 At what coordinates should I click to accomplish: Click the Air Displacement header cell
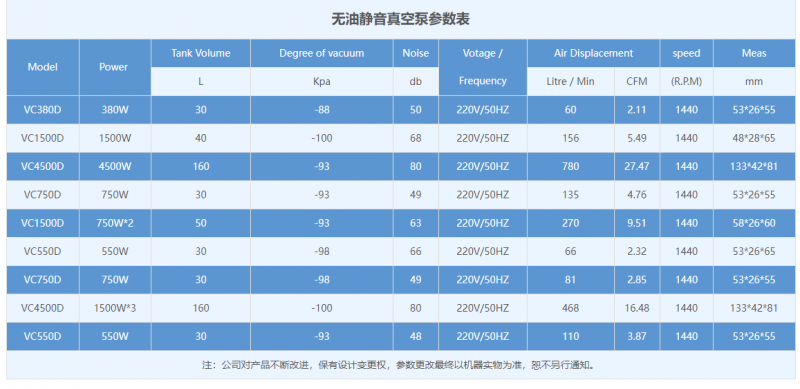click(x=593, y=53)
